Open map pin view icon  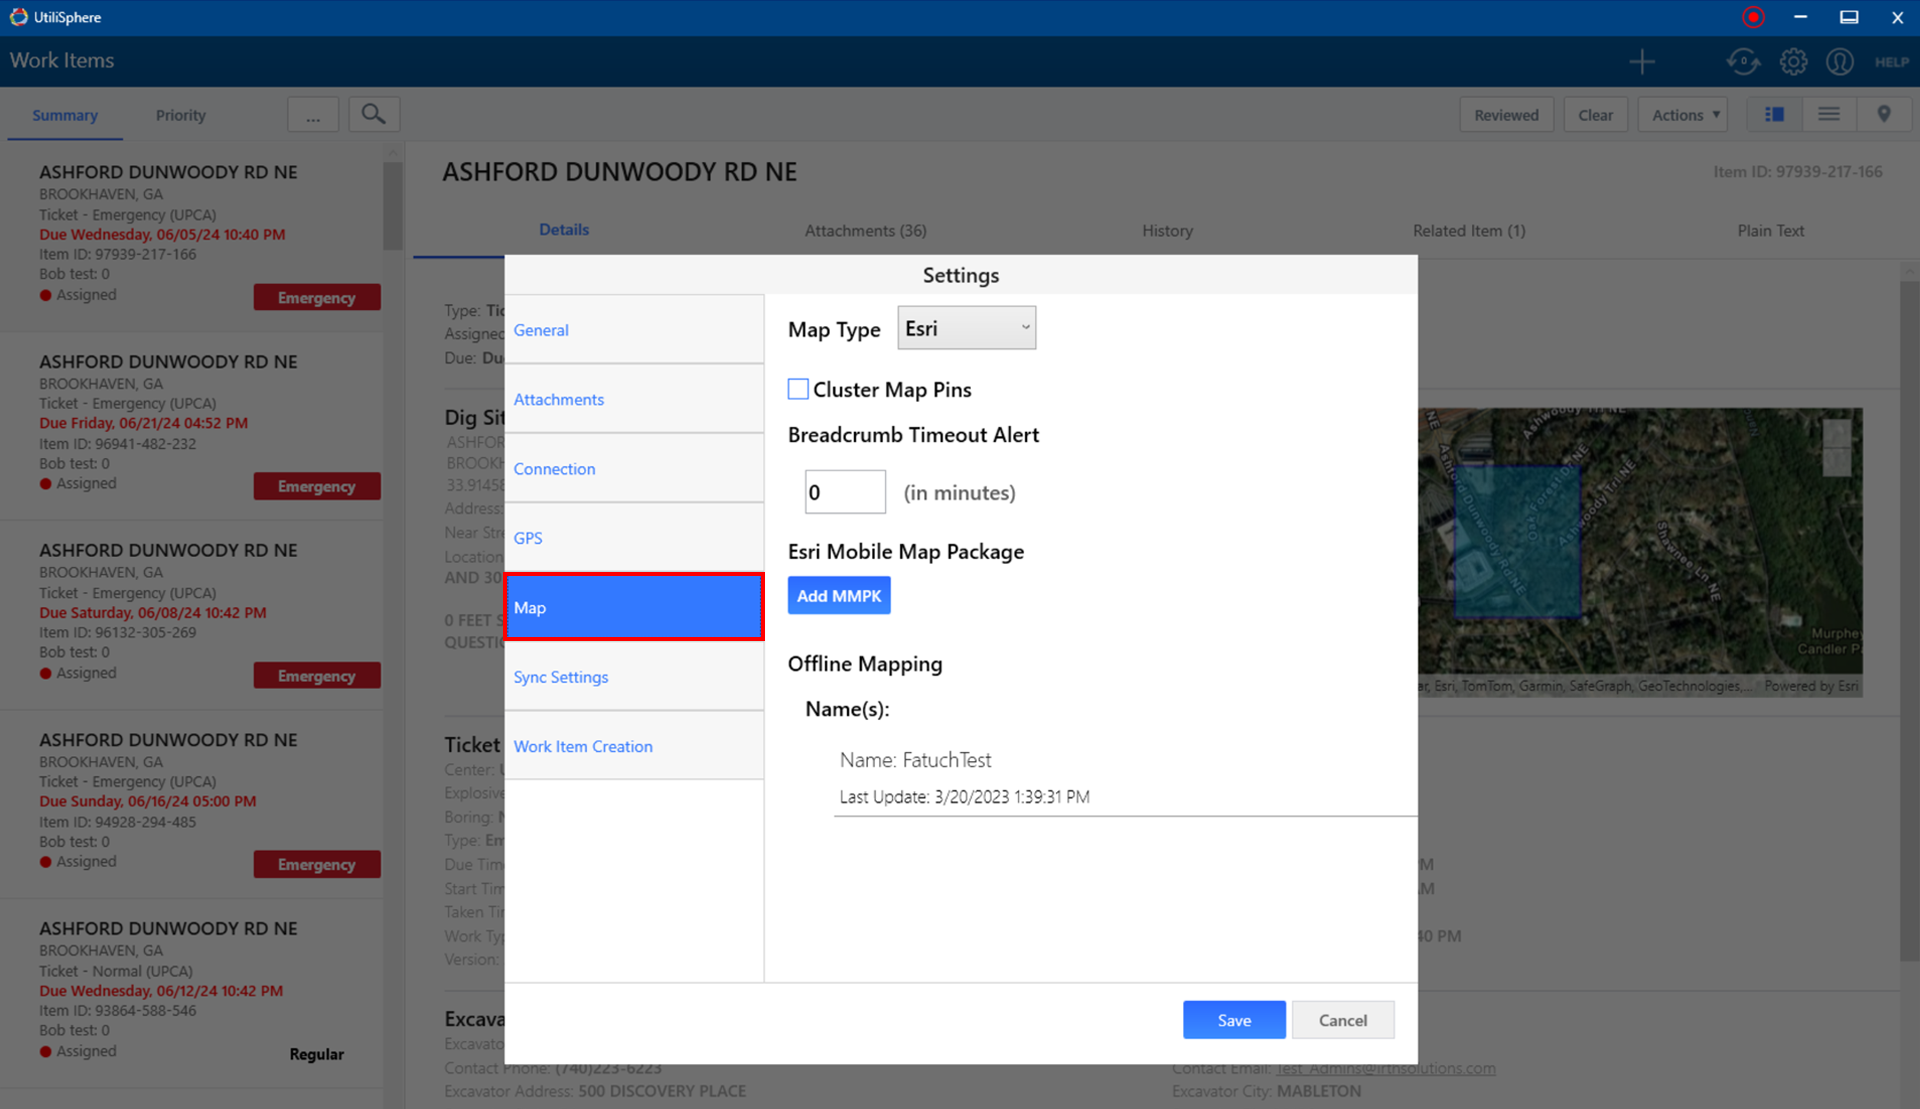click(x=1884, y=114)
